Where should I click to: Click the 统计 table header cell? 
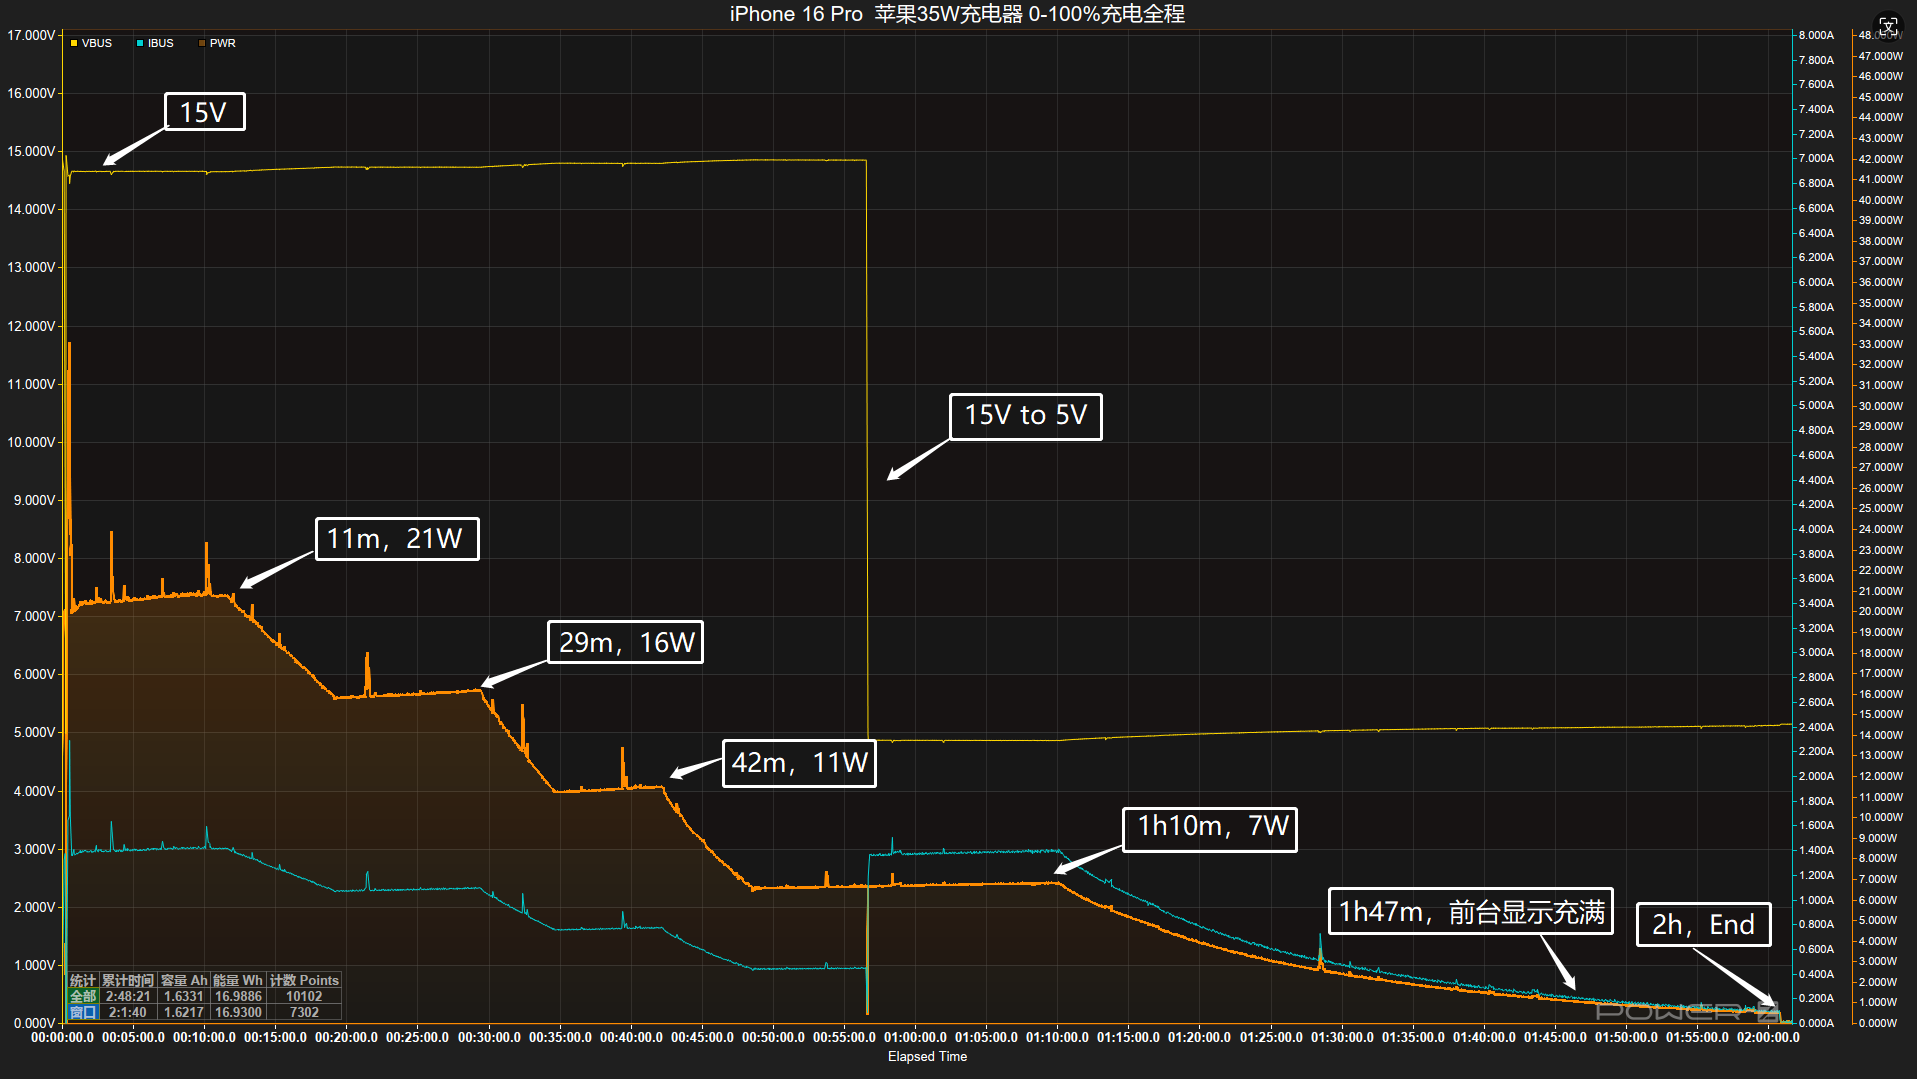83,980
